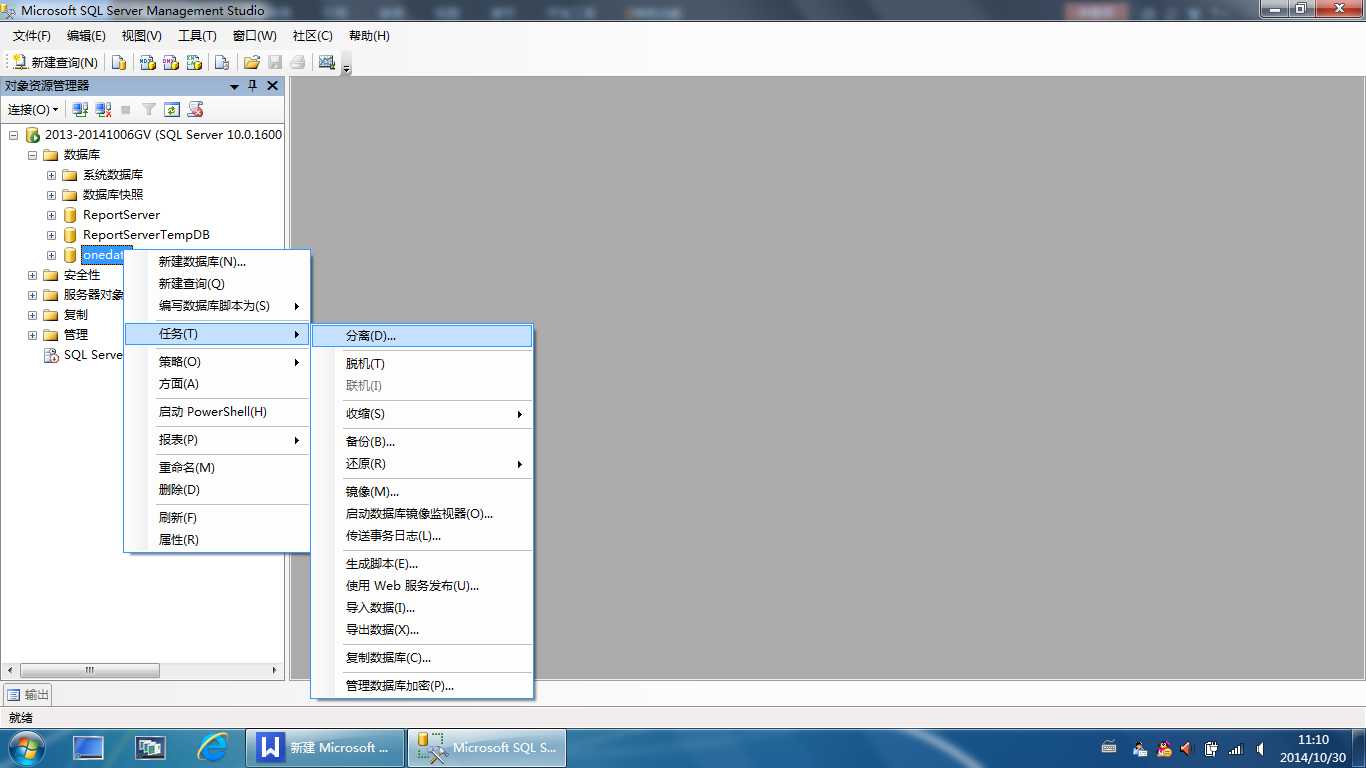Screen dimensions: 1366x768
Task: Click 删除(D) in context menu
Action: point(216,490)
